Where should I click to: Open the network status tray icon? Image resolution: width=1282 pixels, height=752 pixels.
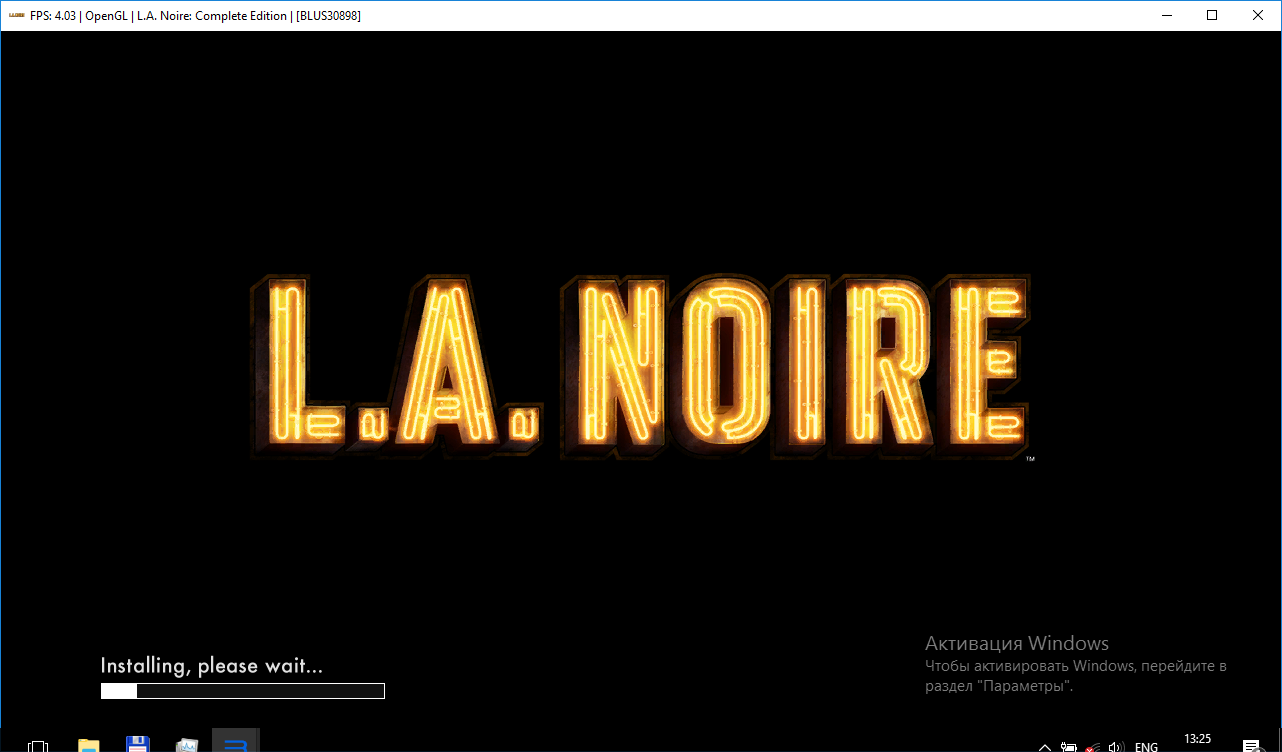click(1093, 746)
